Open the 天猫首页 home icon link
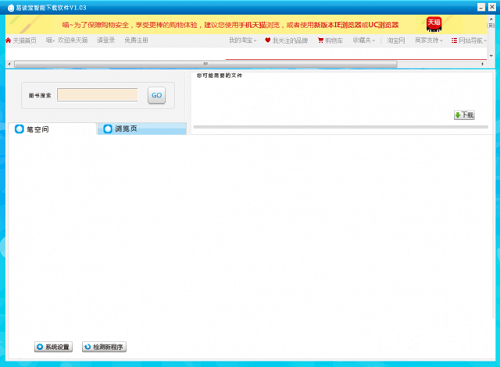 coord(21,41)
